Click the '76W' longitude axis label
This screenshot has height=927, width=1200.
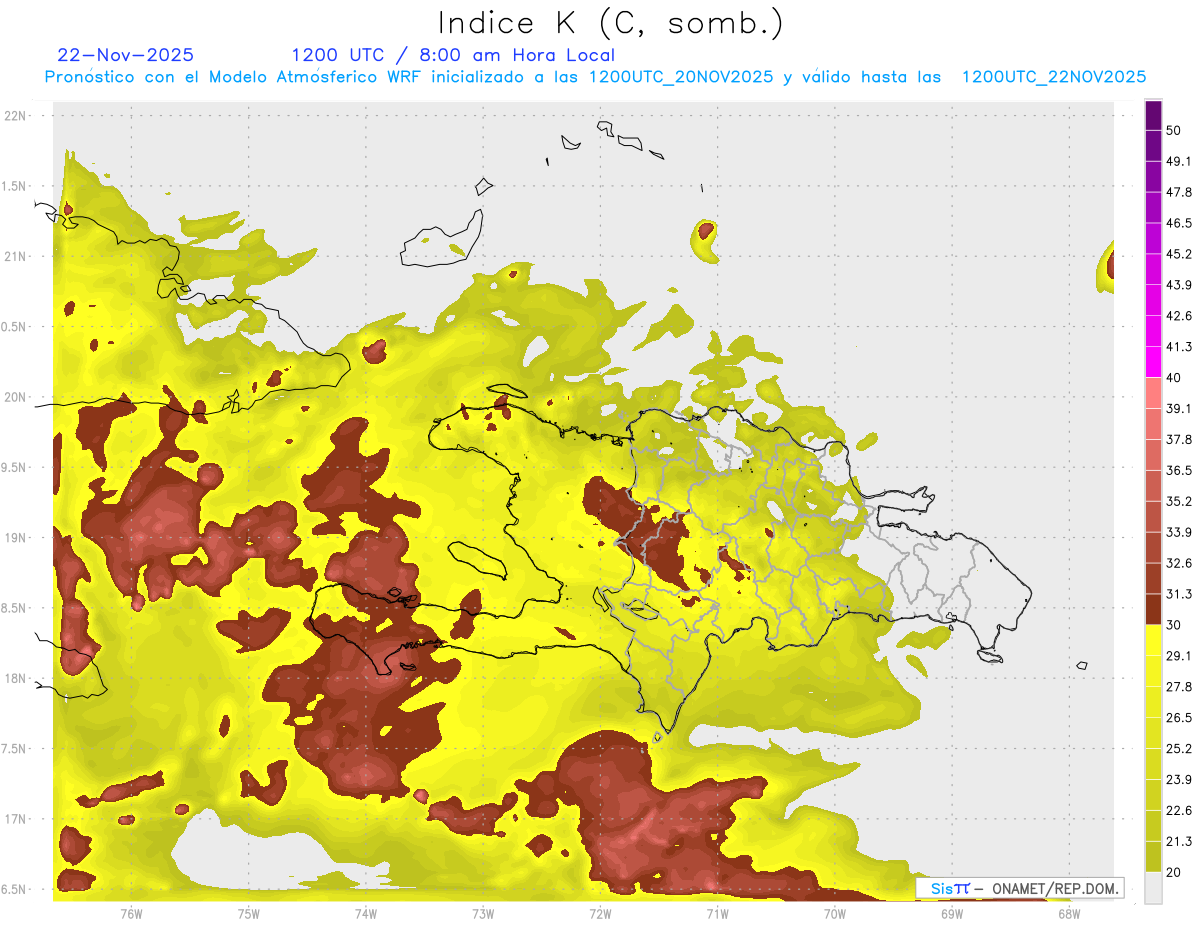point(131,914)
